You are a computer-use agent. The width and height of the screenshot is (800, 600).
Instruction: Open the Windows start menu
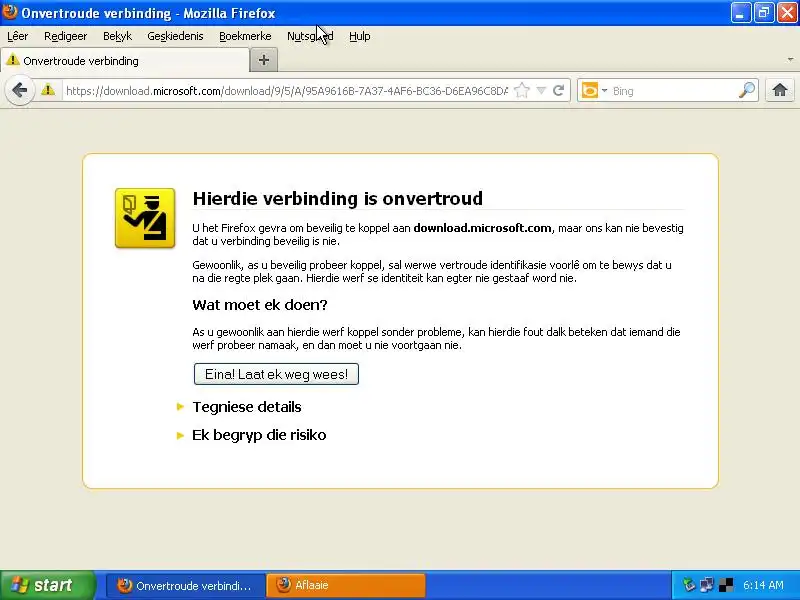(47, 585)
